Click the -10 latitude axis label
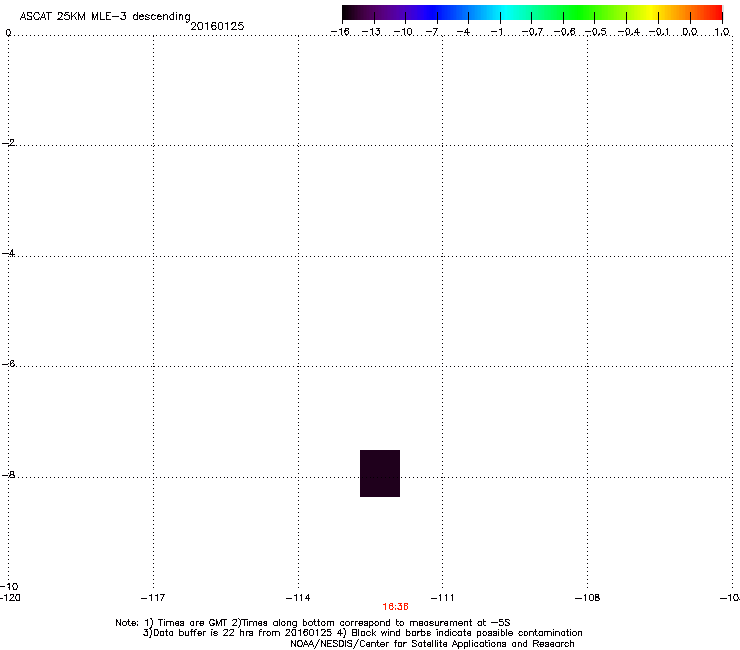This screenshot has width=740, height=650. pyautogui.click(x=10, y=587)
